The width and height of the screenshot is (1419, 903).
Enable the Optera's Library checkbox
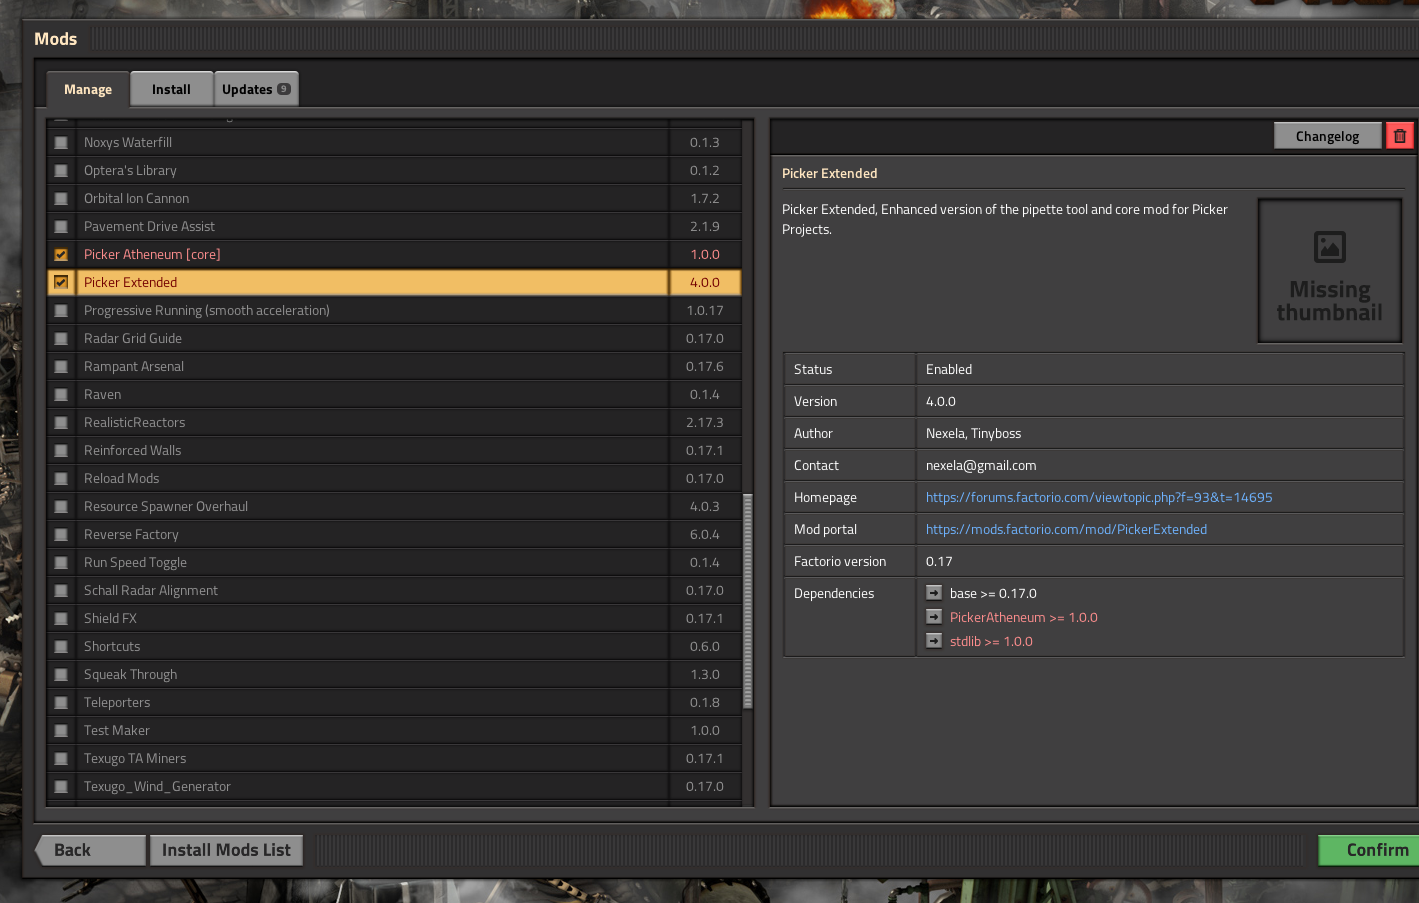click(61, 171)
